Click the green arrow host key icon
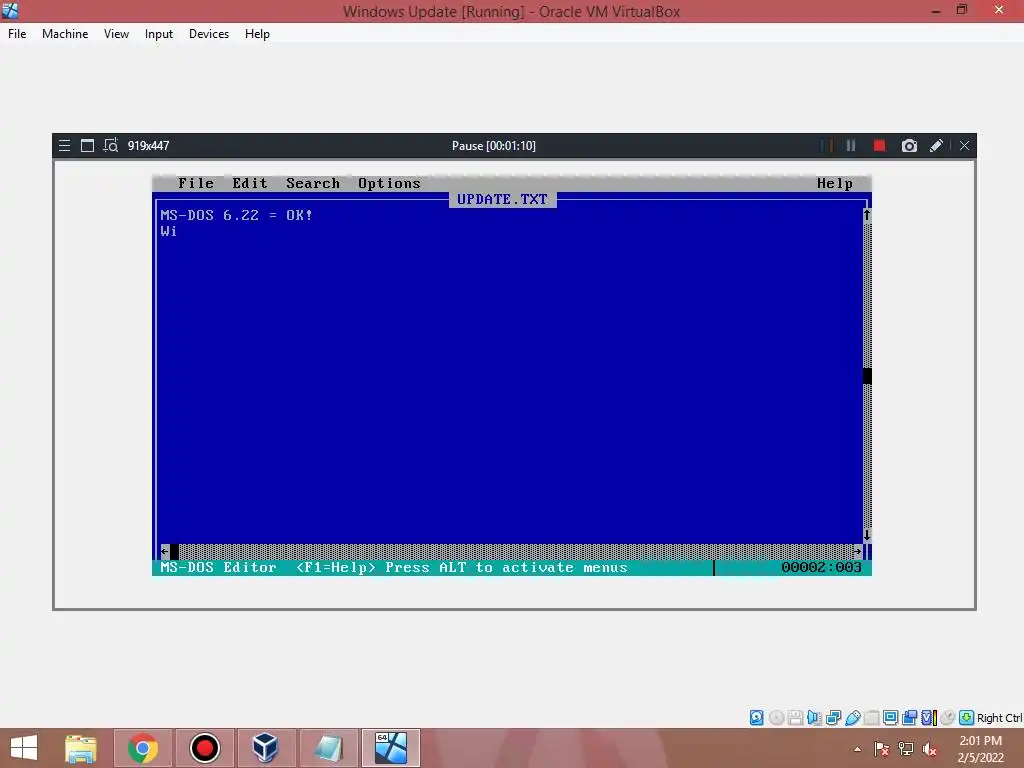The height and width of the screenshot is (768, 1024). coord(967,718)
